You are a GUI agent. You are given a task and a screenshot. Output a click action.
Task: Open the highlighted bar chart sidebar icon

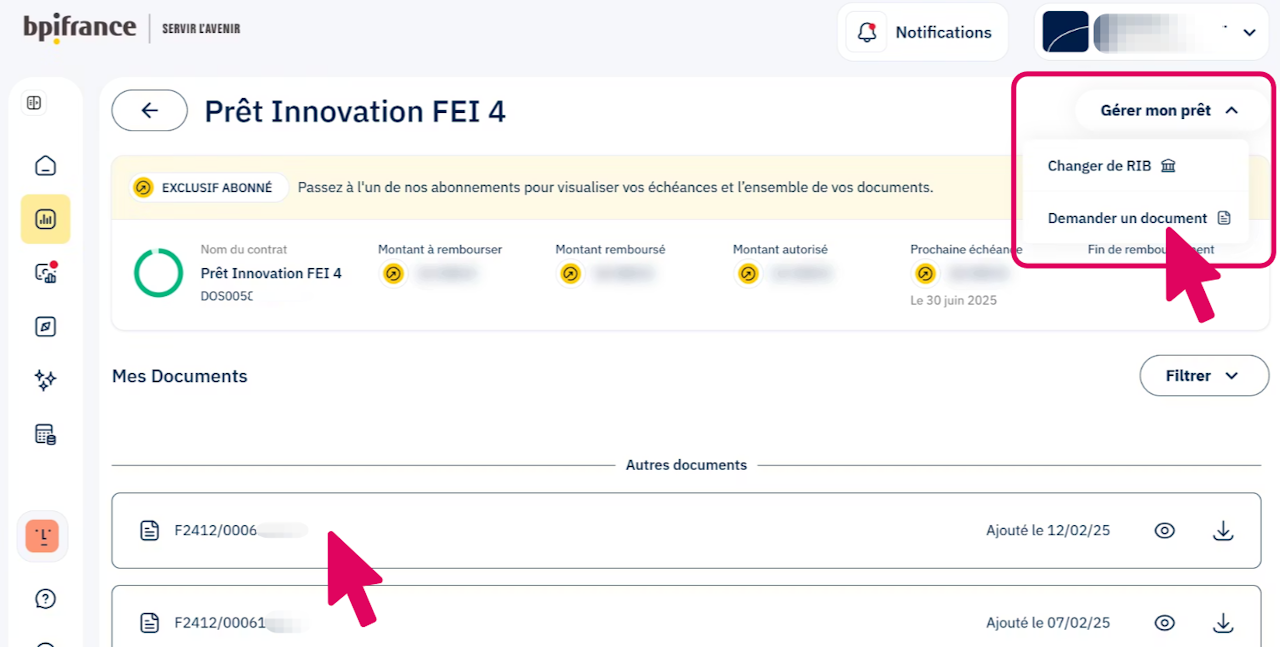point(45,219)
